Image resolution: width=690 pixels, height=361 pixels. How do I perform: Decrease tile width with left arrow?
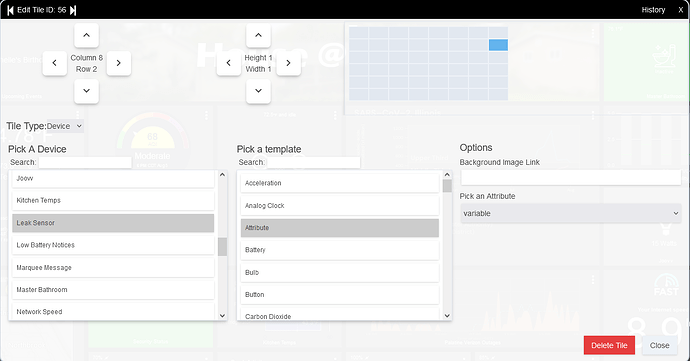228,63
